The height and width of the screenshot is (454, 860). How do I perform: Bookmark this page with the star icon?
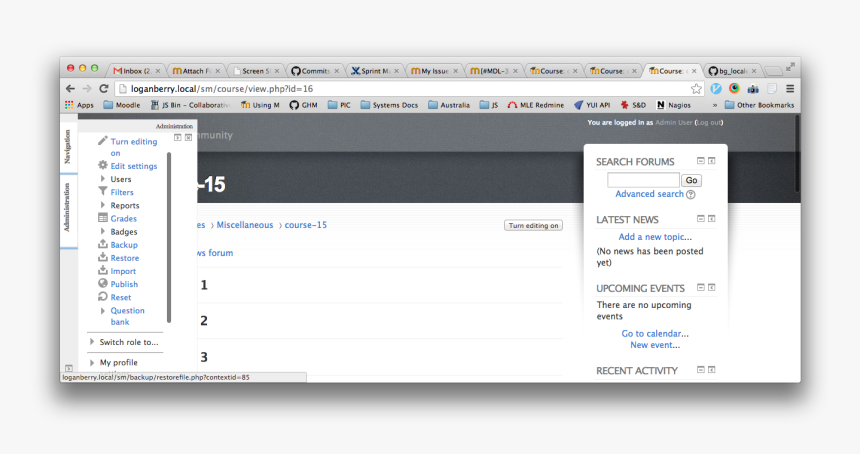696,89
